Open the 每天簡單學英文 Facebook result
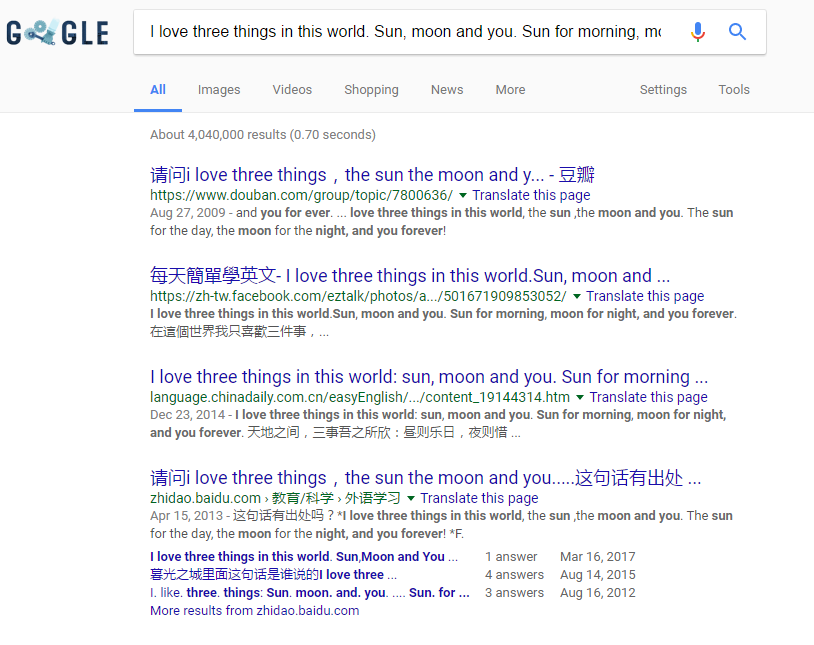This screenshot has height=645, width=814. (410, 276)
